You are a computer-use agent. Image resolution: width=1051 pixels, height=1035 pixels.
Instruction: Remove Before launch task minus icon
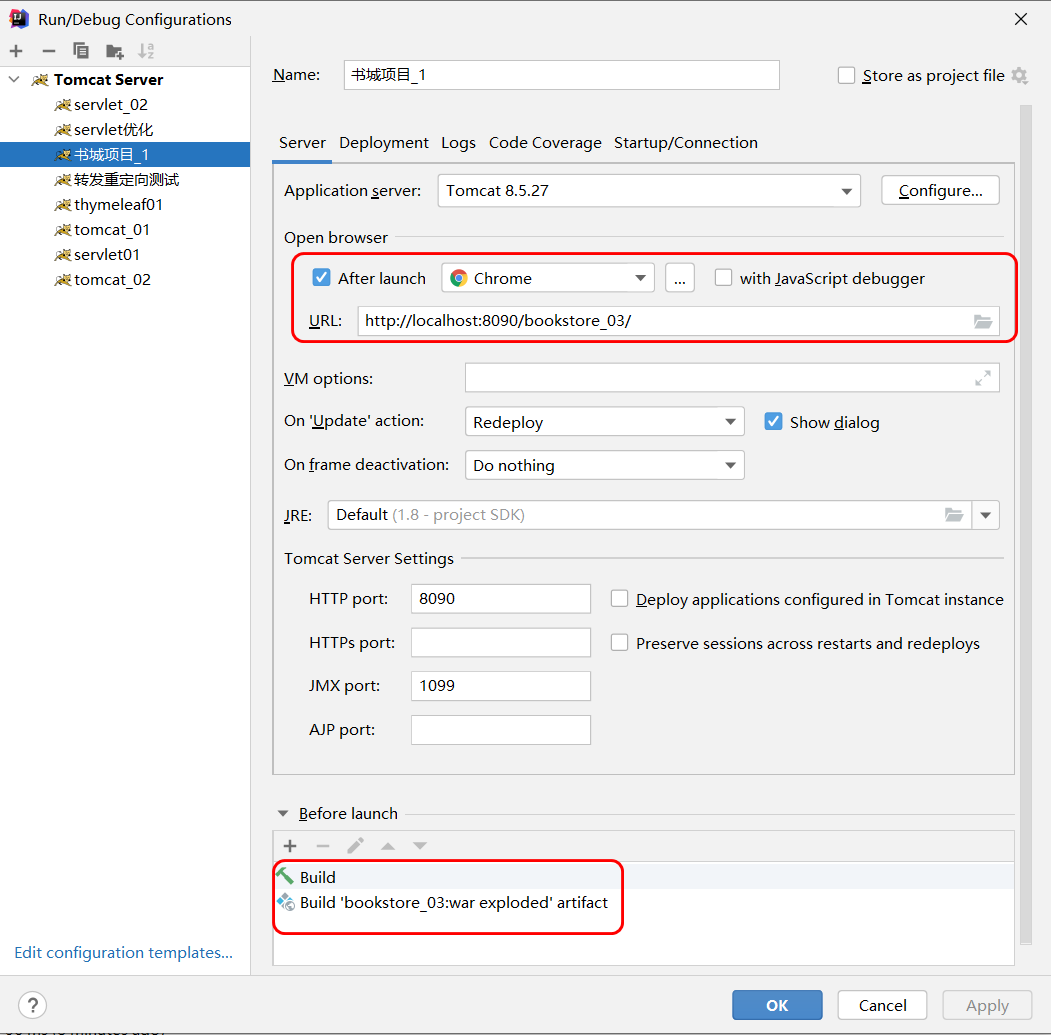tap(323, 846)
